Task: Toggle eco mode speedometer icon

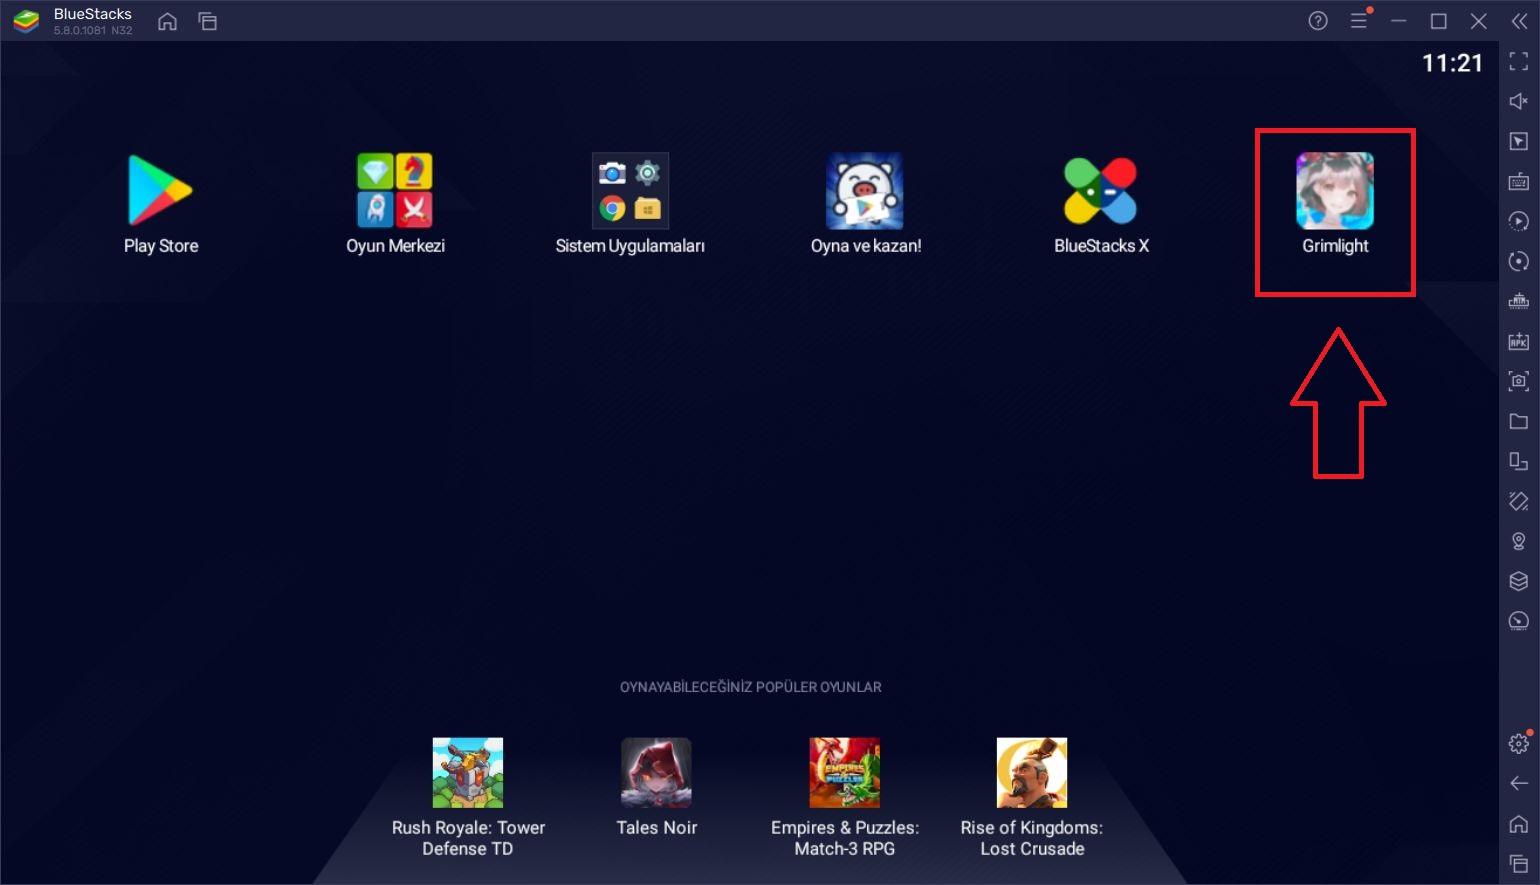Action: (1519, 621)
